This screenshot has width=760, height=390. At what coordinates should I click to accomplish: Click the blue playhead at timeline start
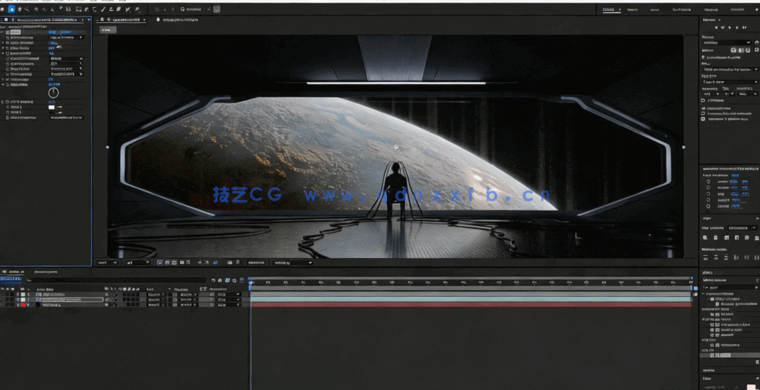click(x=251, y=282)
